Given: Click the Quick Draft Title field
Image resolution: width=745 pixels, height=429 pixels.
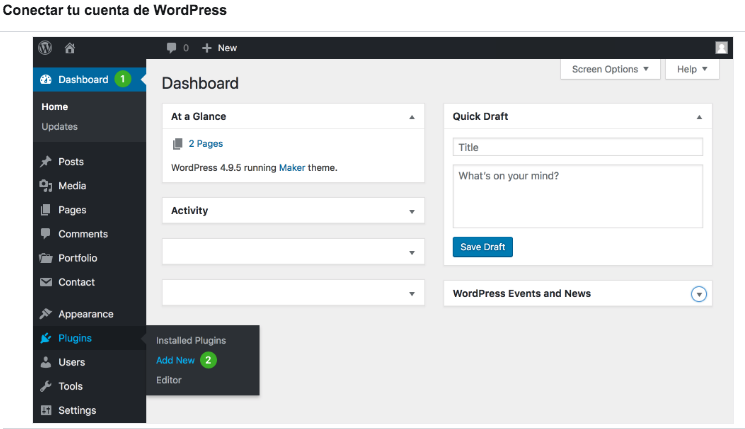Looking at the screenshot, I should (578, 147).
